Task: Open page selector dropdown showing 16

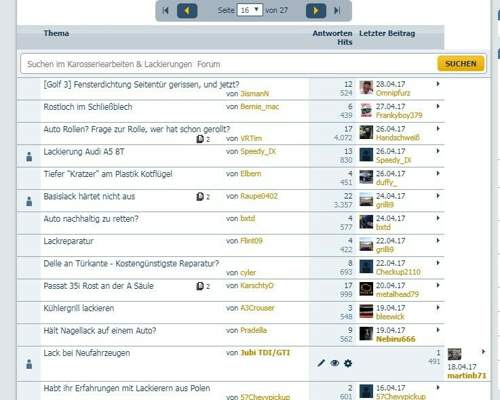Action: (249, 10)
